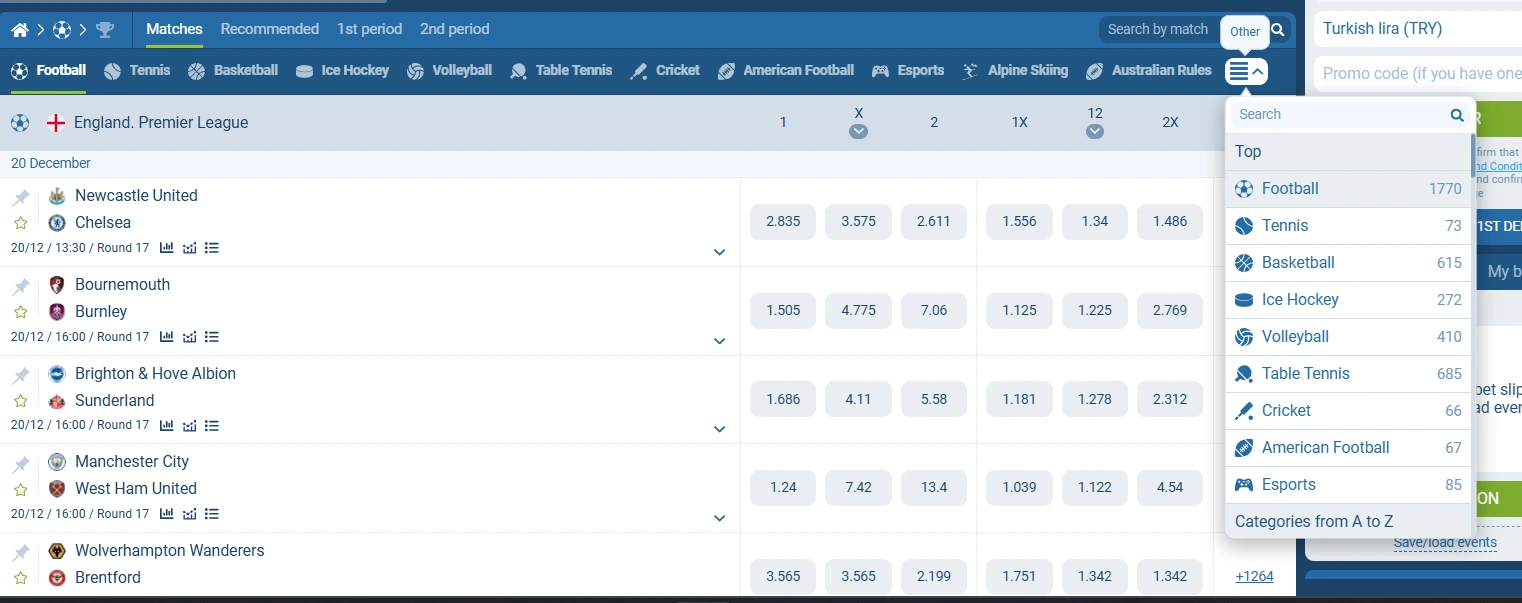The width and height of the screenshot is (1522, 603).
Task: Open the dropdown under X column header
Action: pyautogui.click(x=858, y=131)
